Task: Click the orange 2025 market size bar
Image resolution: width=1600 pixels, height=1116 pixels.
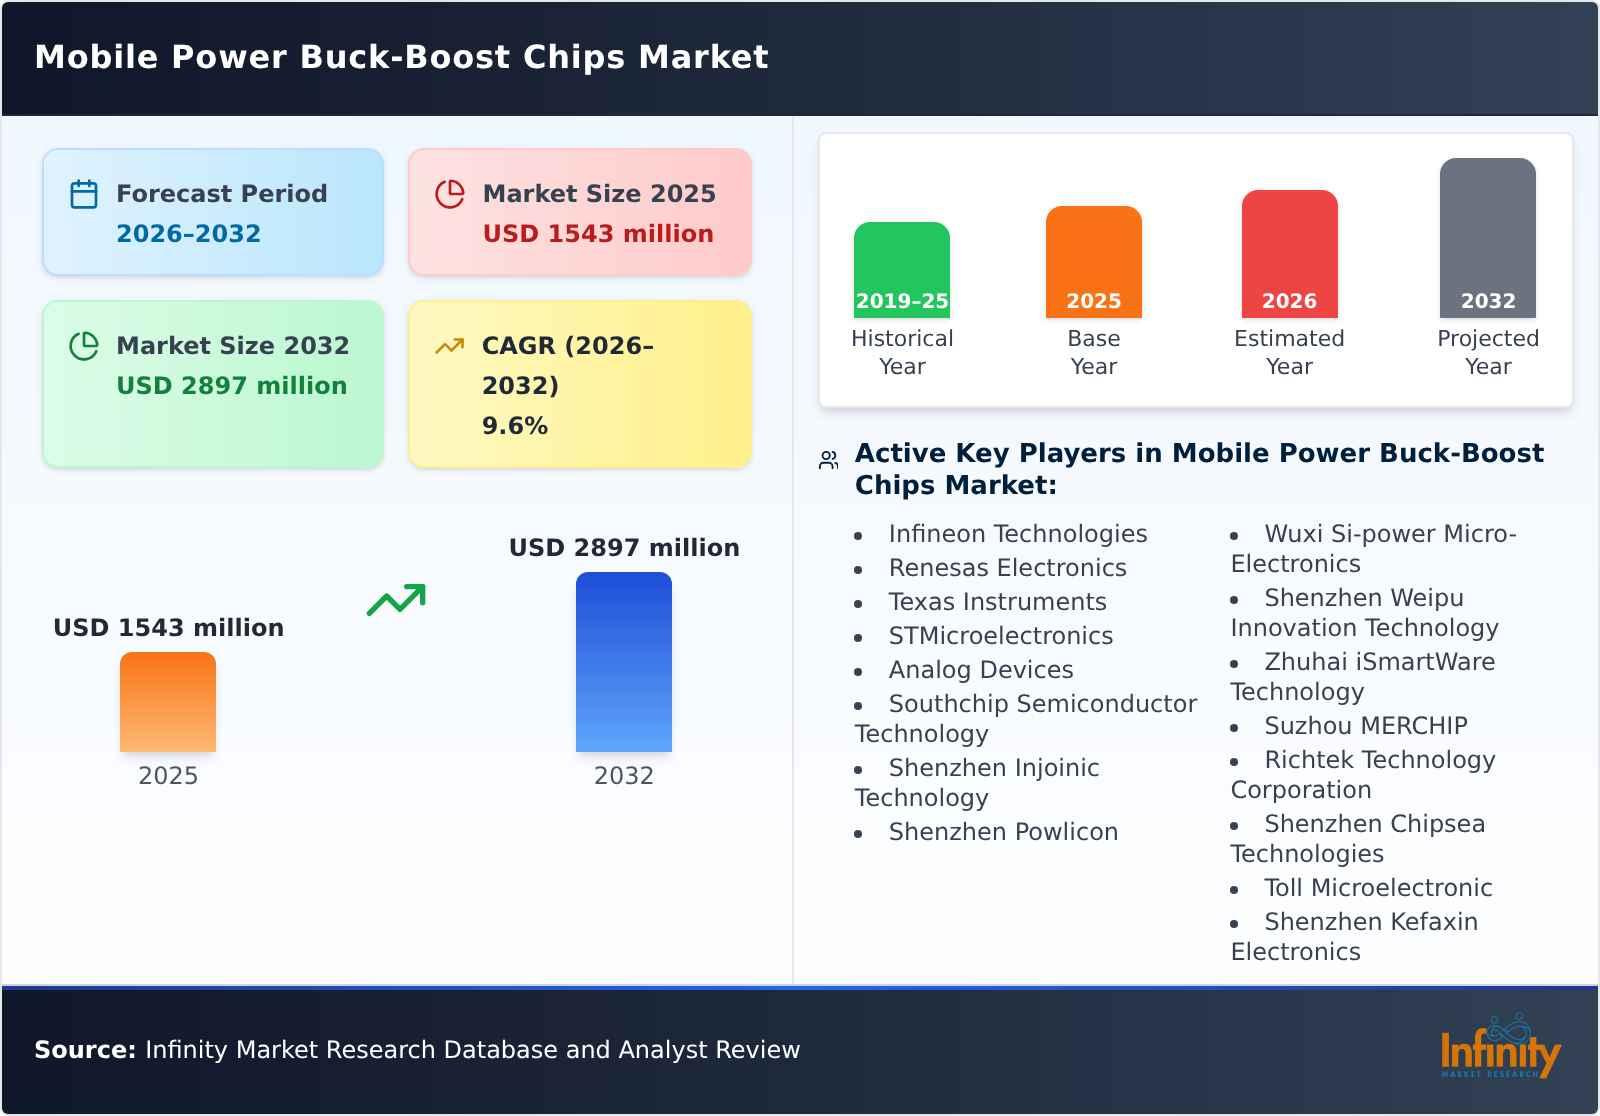Action: [168, 703]
